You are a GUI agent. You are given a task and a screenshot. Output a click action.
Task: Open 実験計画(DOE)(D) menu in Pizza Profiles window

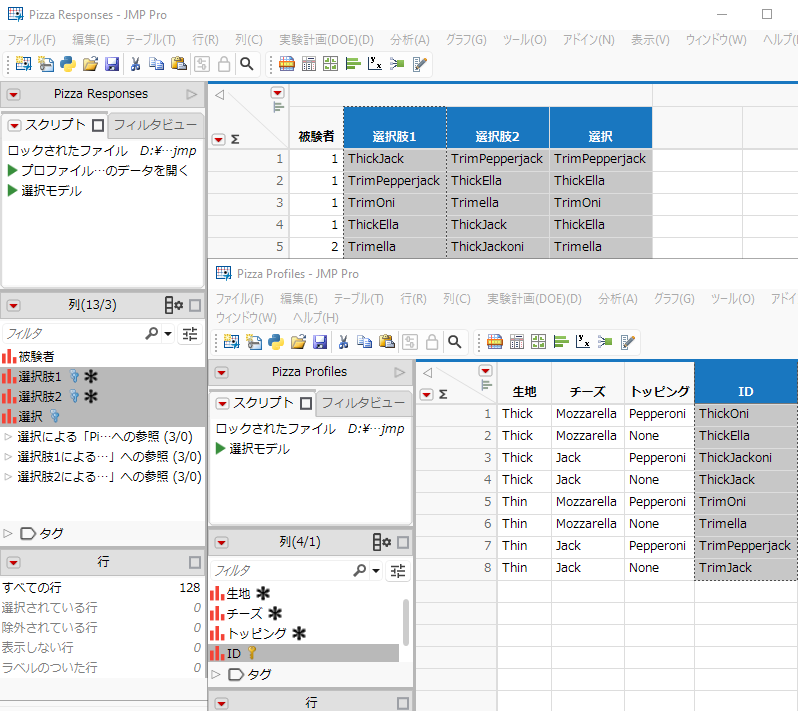point(534,299)
